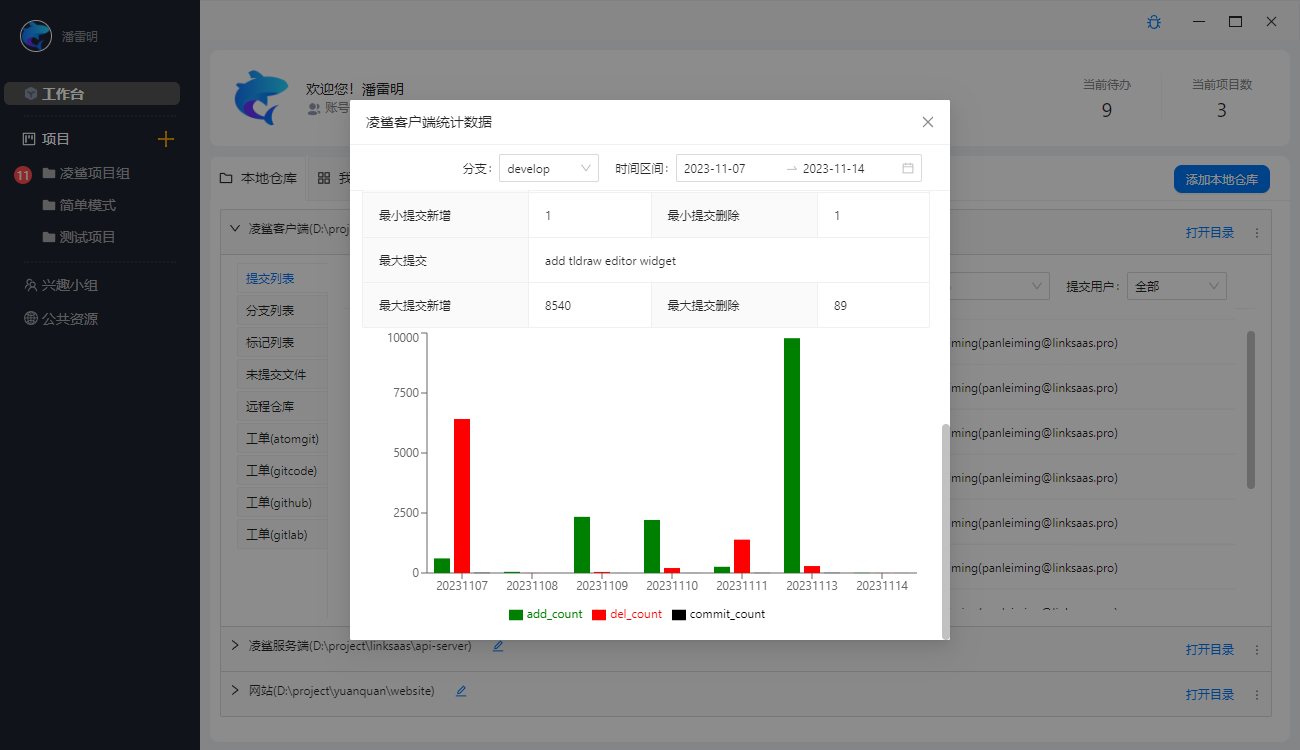Toggle add_count series in chart legend
The width and height of the screenshot is (1300, 750).
(546, 614)
